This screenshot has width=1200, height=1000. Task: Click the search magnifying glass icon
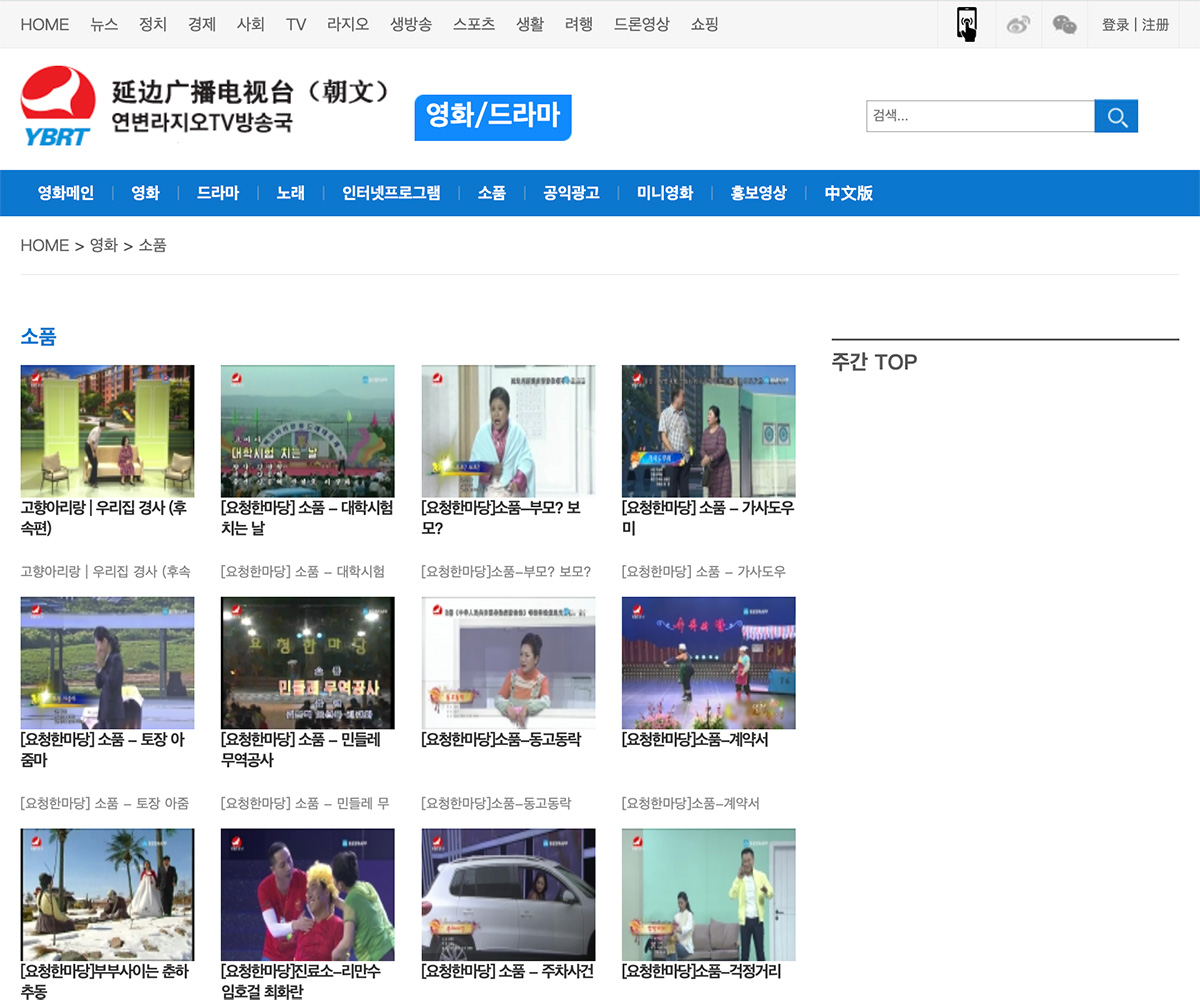pyautogui.click(x=1116, y=116)
